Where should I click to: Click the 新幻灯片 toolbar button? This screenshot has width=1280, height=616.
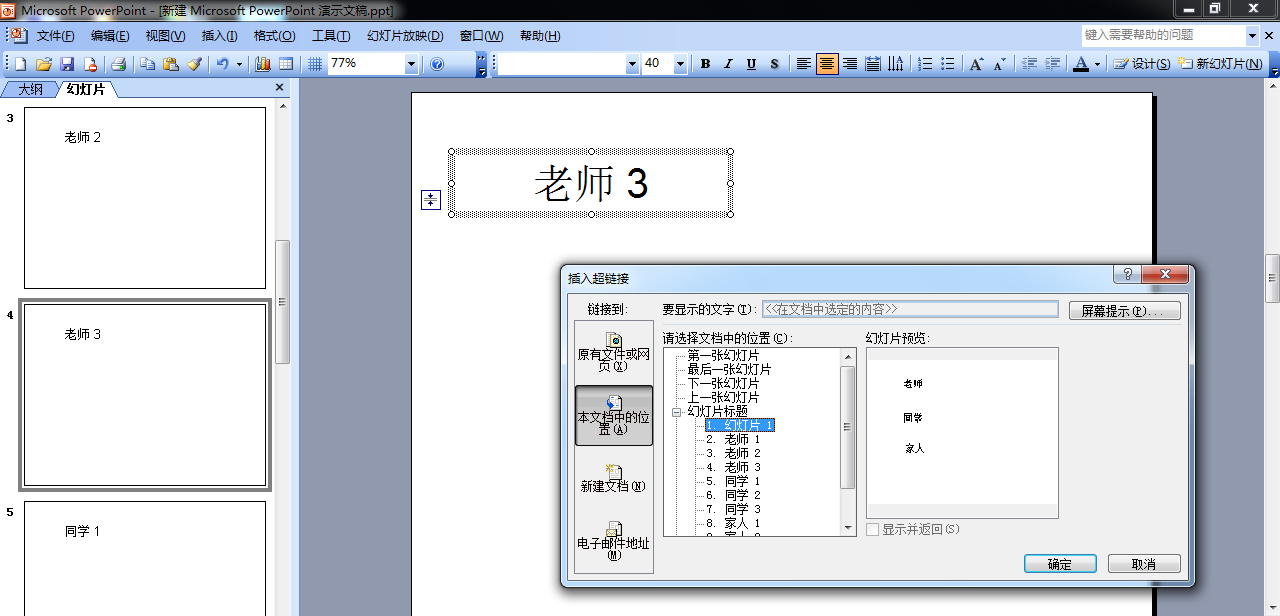pos(1220,64)
